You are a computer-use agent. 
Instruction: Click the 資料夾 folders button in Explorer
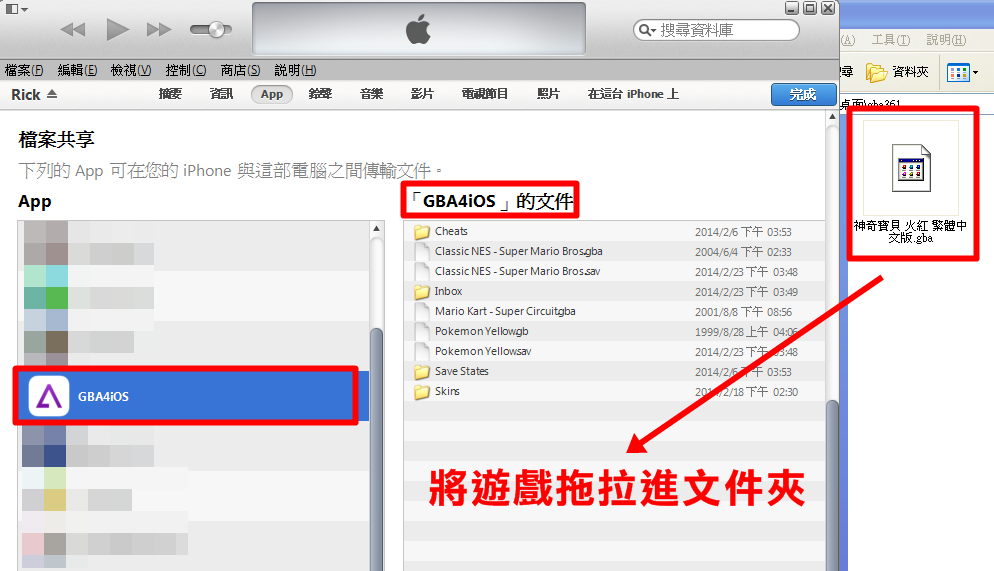point(898,72)
